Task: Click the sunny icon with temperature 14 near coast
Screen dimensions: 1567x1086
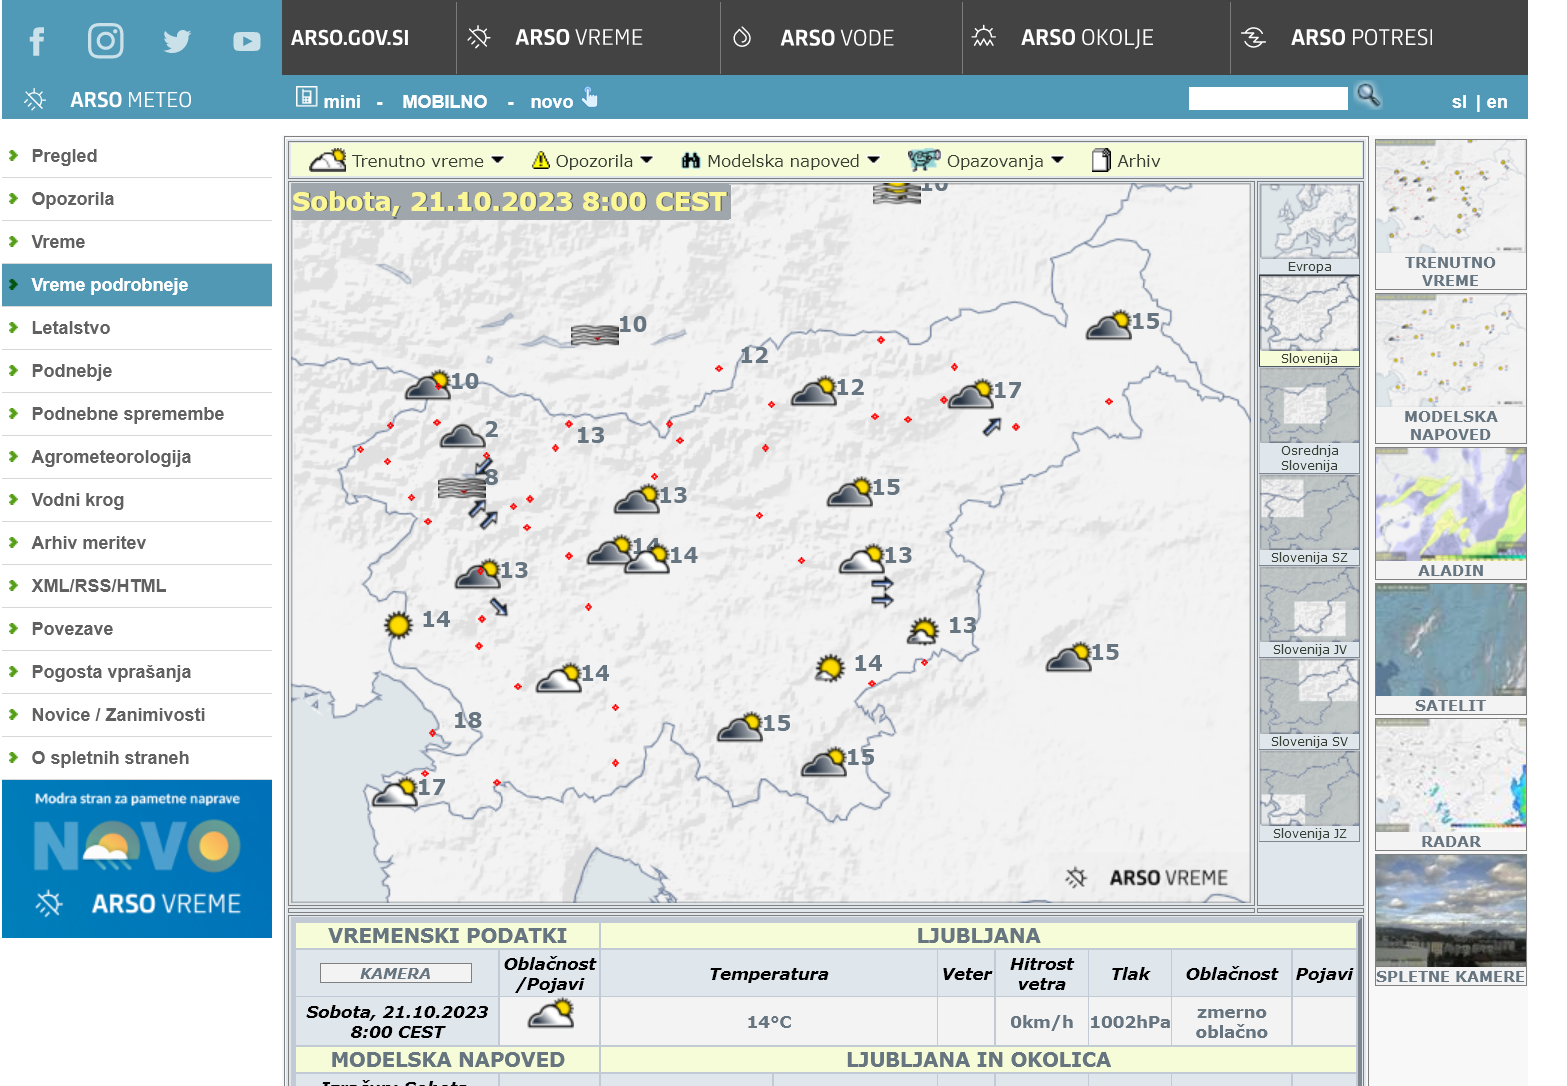Action: (398, 625)
